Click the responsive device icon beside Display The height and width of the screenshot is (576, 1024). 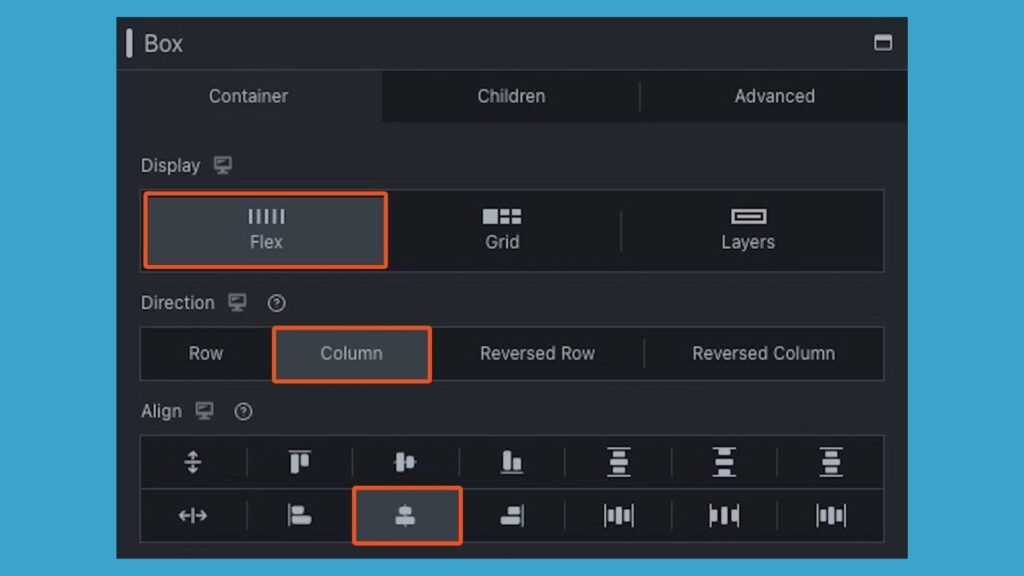point(223,166)
